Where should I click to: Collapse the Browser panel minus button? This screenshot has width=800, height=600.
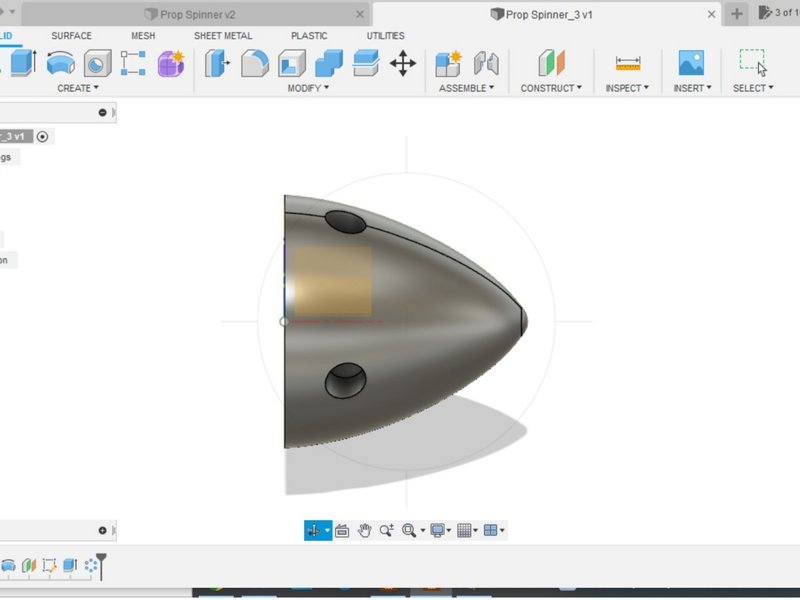103,112
